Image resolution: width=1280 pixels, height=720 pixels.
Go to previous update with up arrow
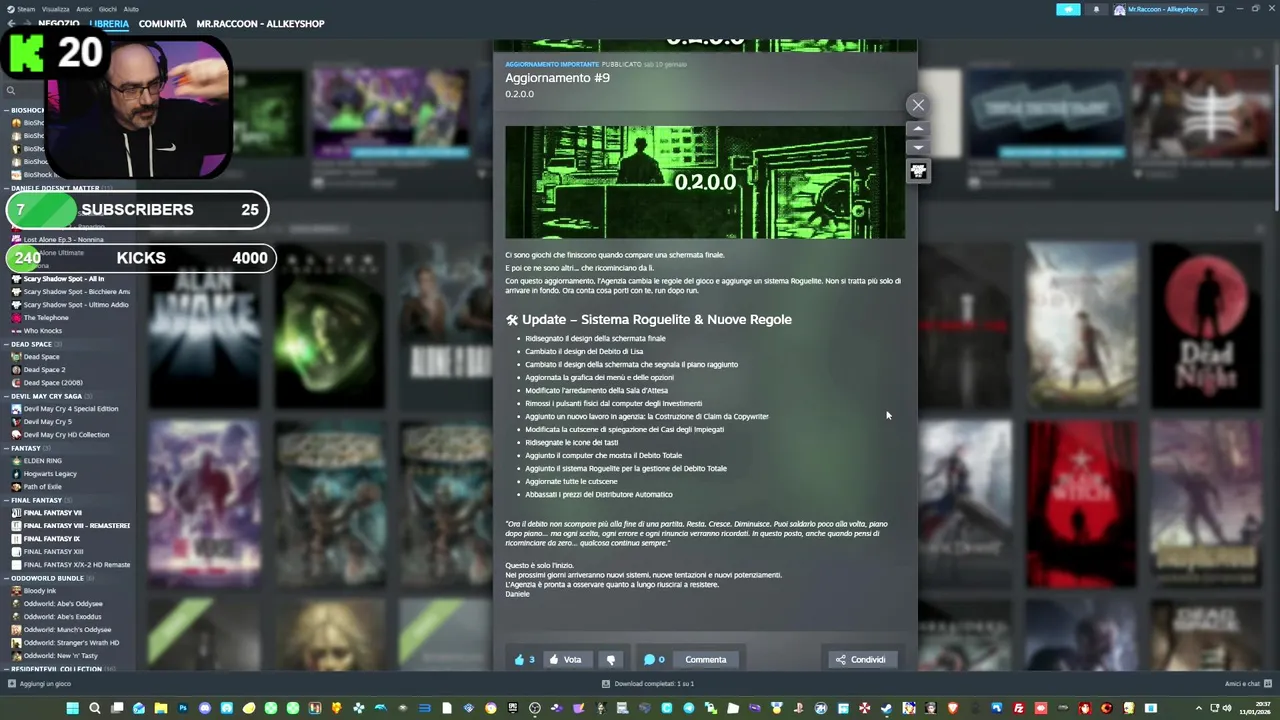tap(918, 130)
